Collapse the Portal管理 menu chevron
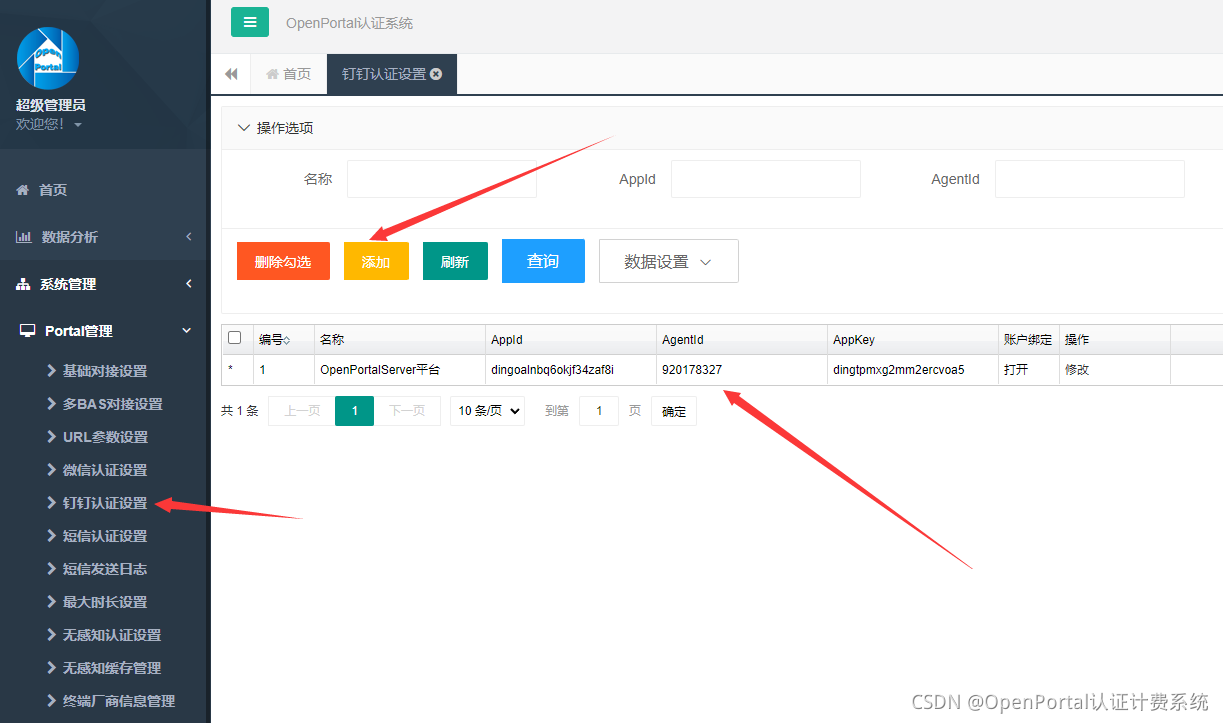The height and width of the screenshot is (723, 1223). tap(186, 331)
